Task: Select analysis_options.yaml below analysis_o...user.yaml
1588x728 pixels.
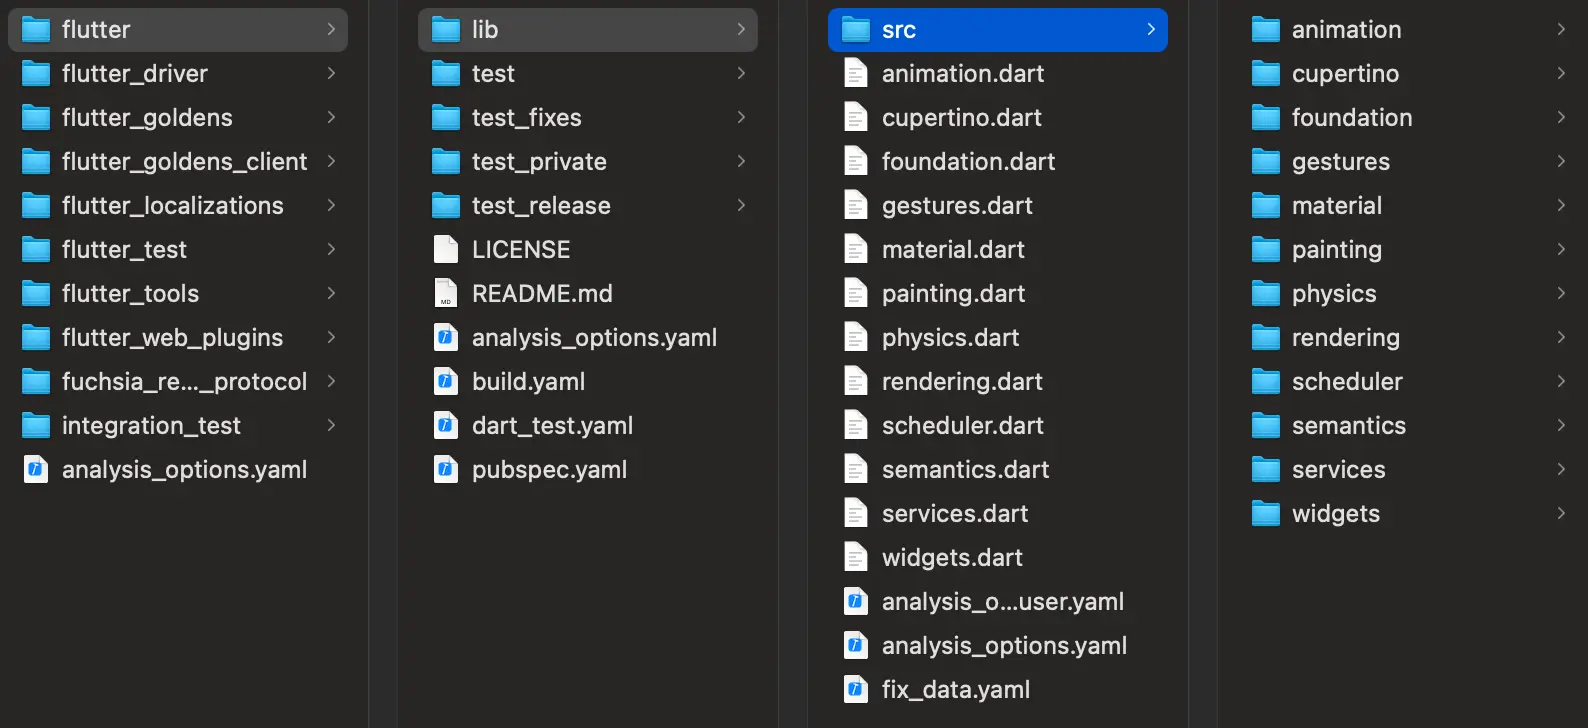Action: click(1004, 646)
